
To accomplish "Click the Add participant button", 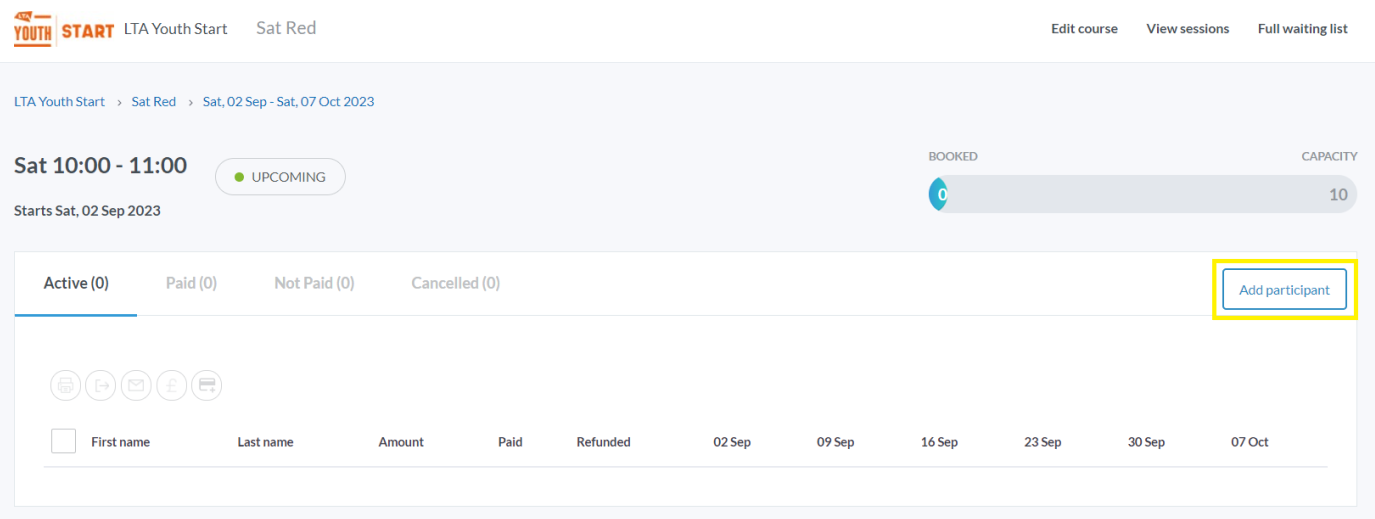I will (x=1285, y=290).
